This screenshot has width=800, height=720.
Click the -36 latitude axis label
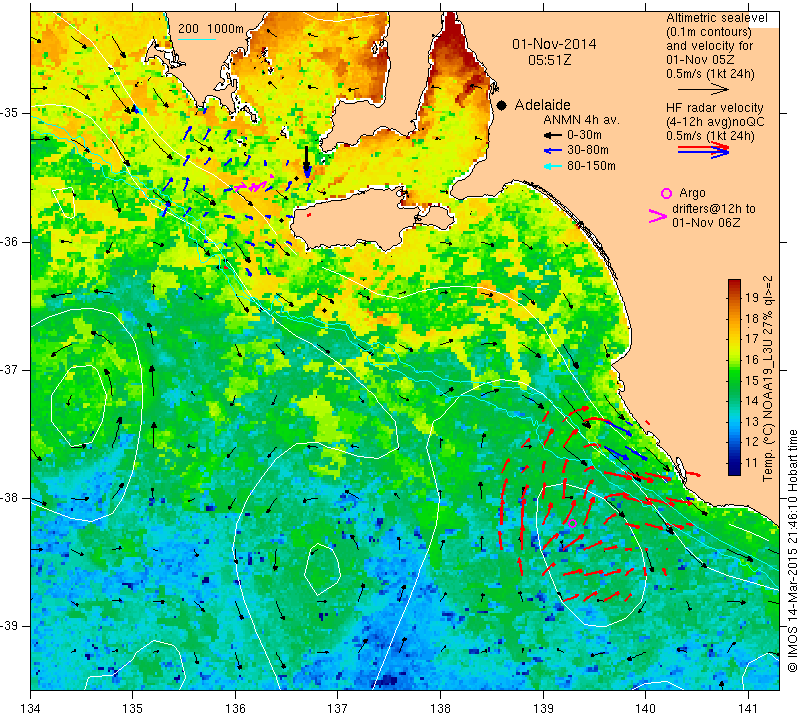[10, 241]
